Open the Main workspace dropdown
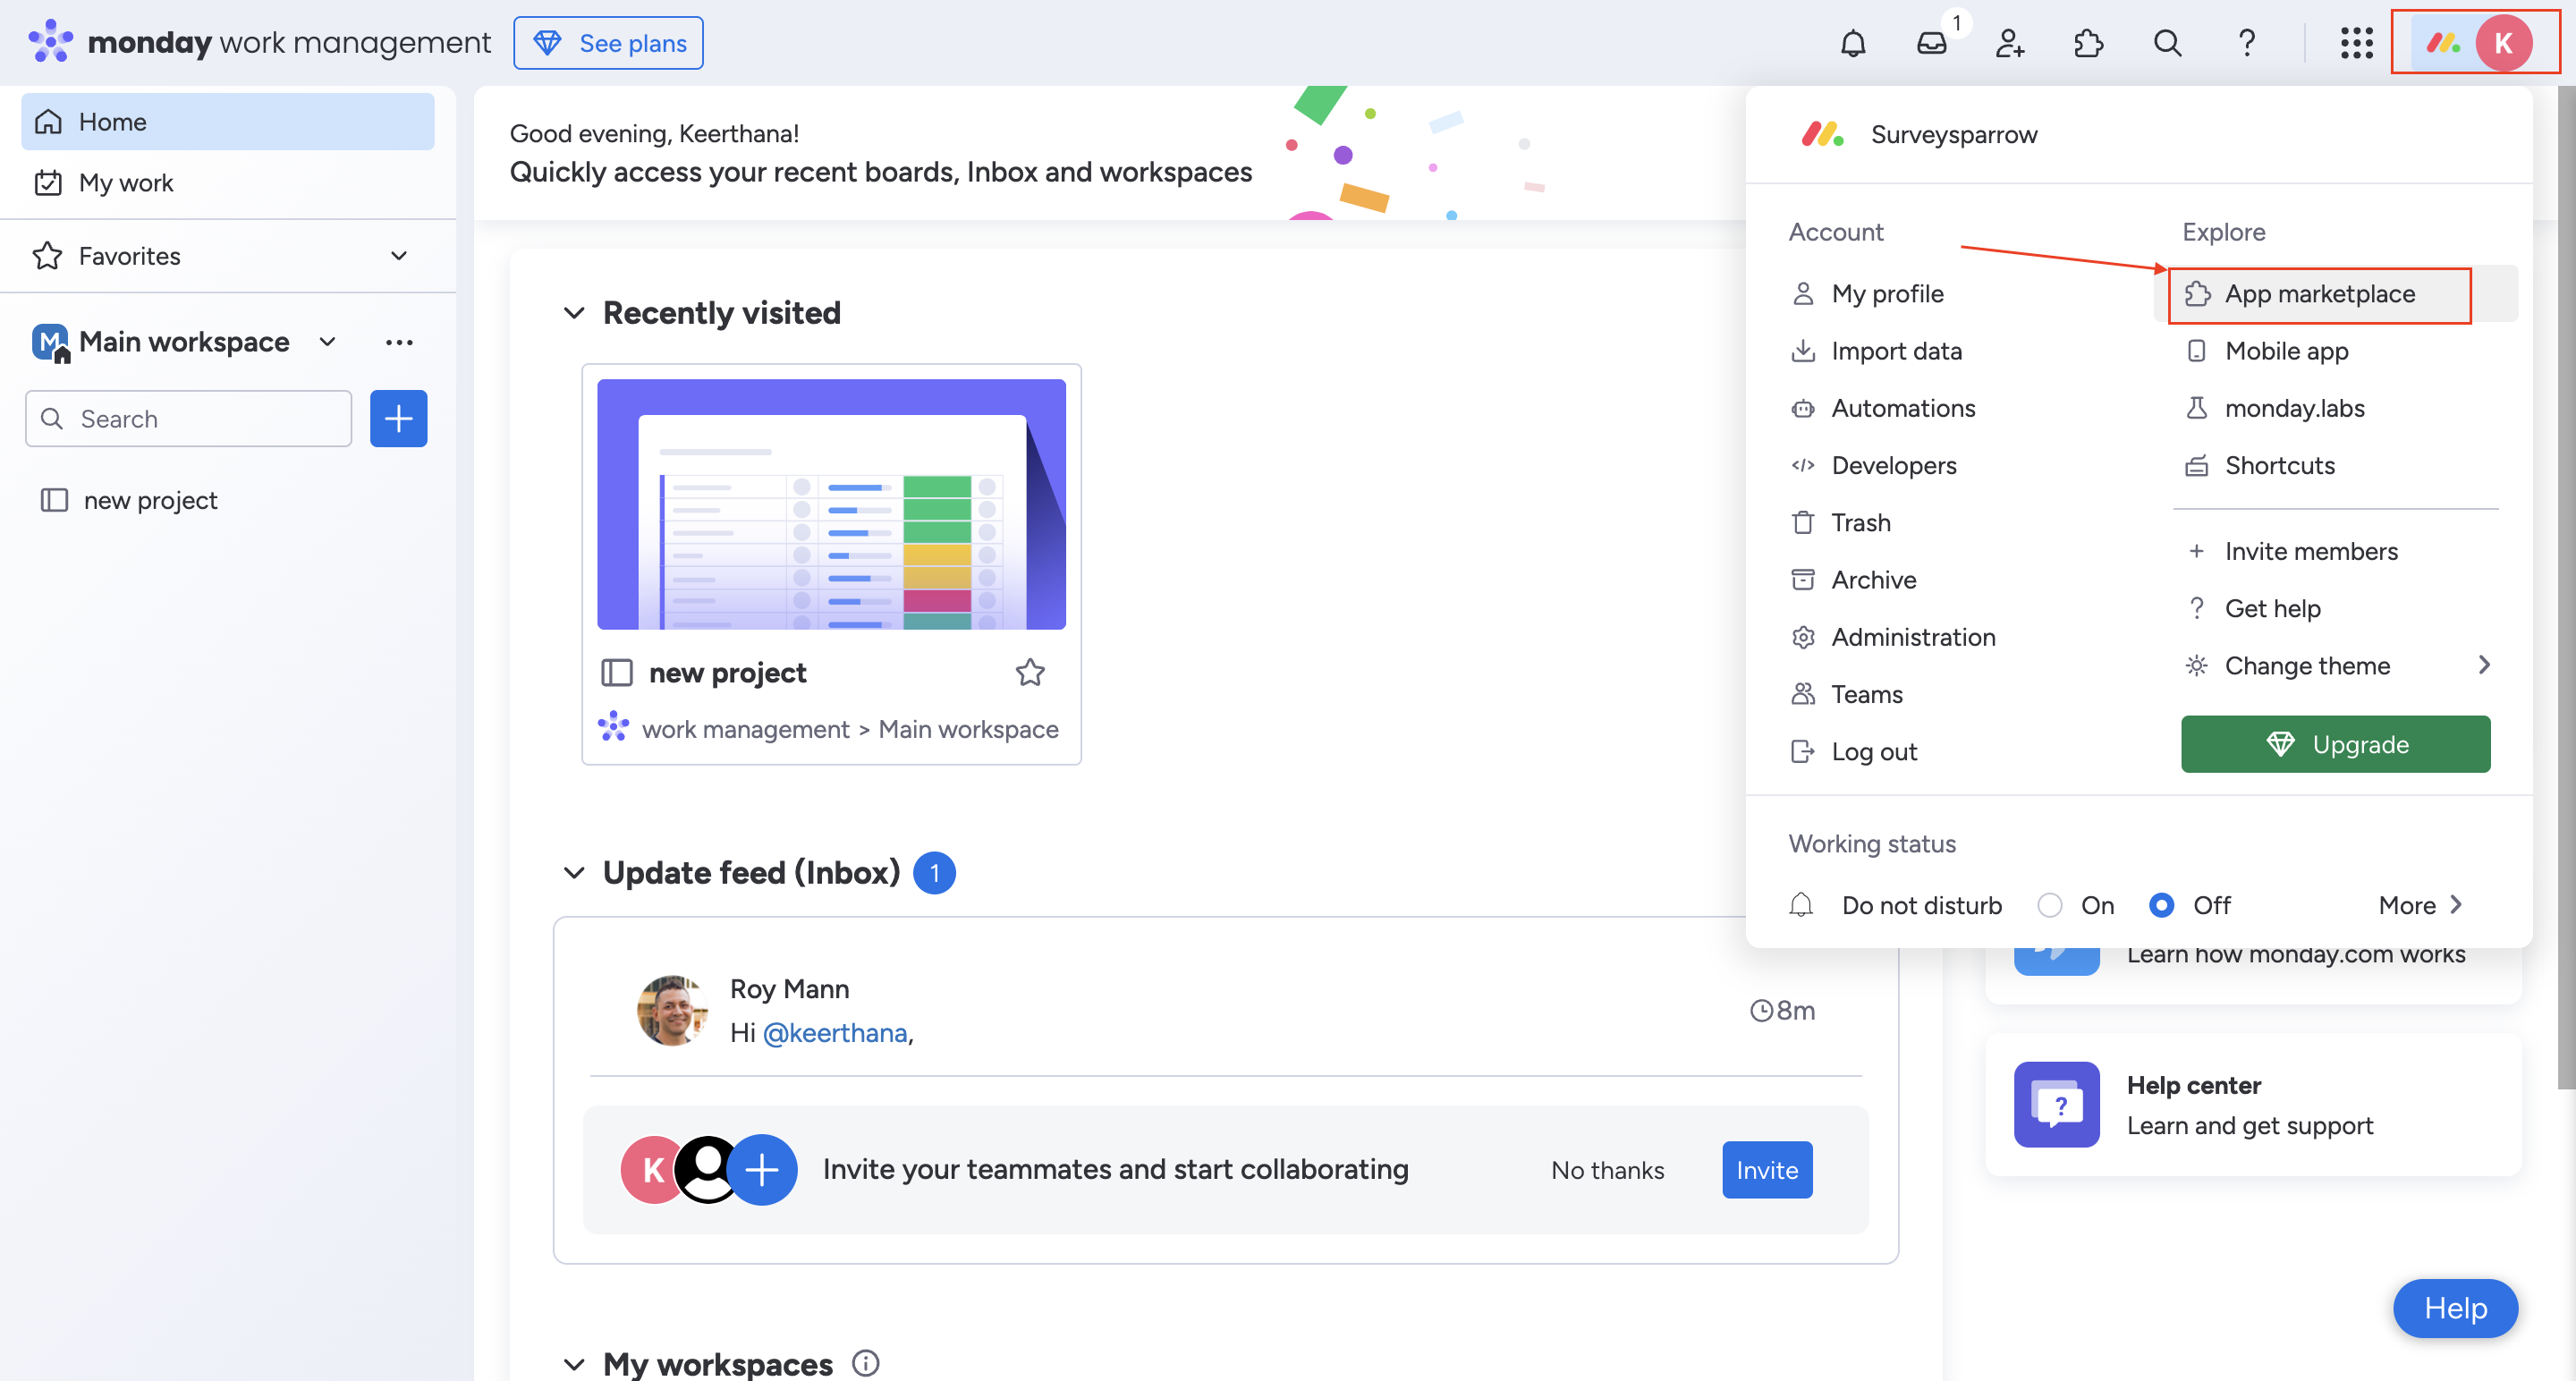 pyautogui.click(x=327, y=342)
